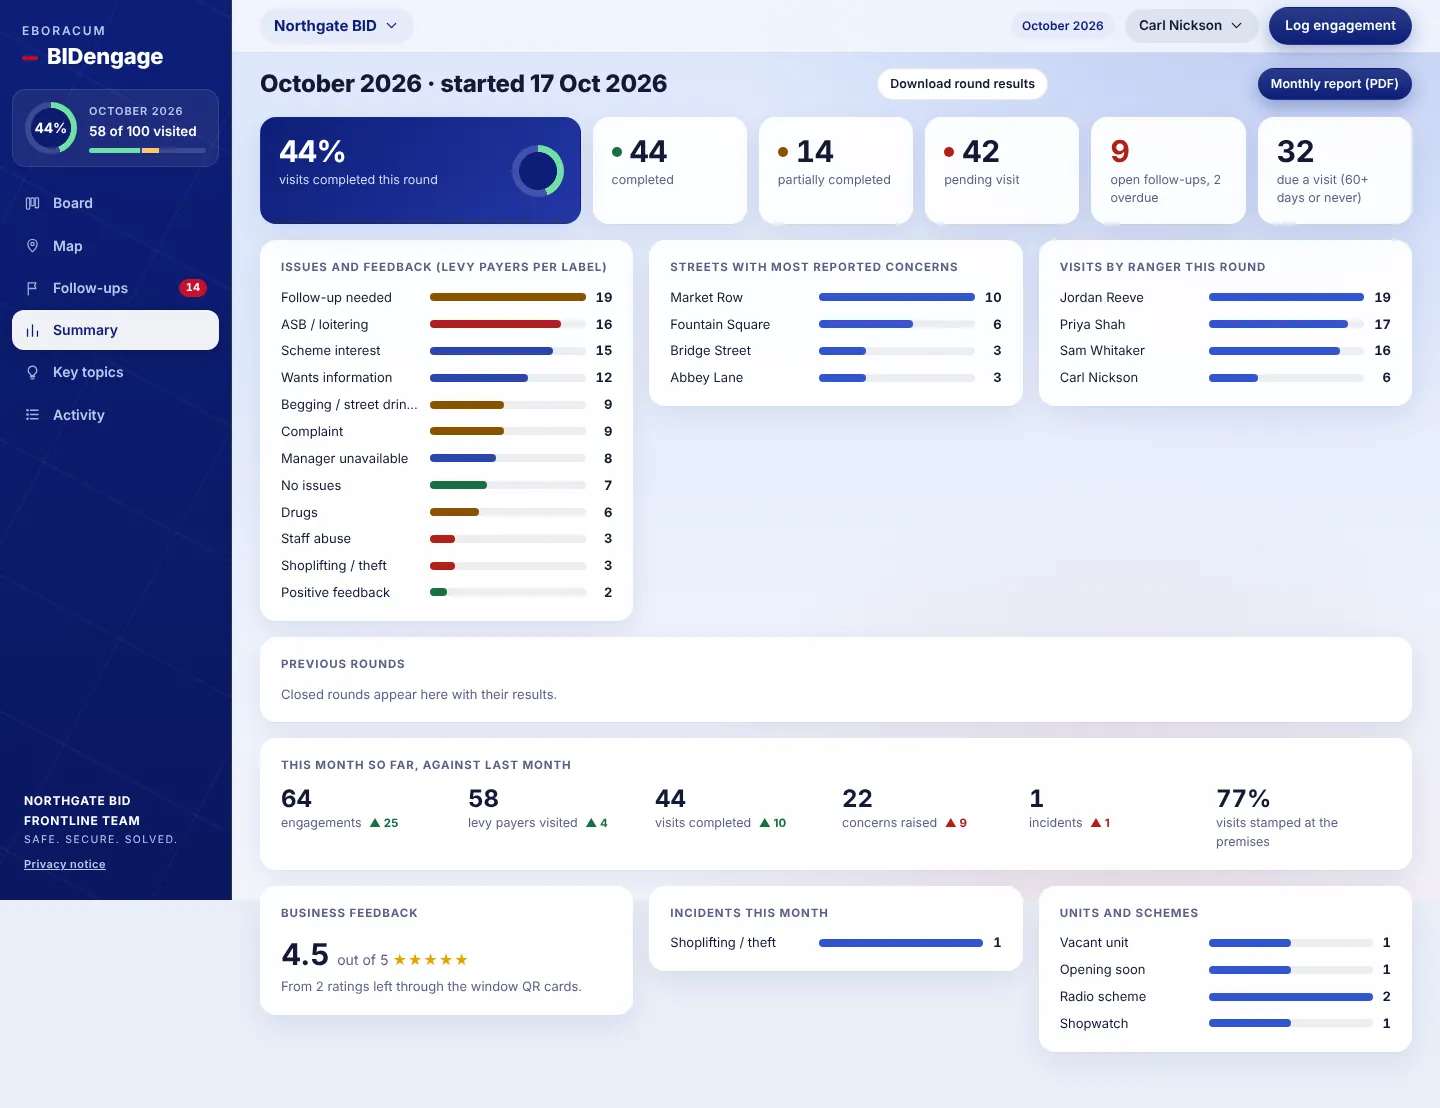Click the Fountain Square street entry

coord(836,324)
